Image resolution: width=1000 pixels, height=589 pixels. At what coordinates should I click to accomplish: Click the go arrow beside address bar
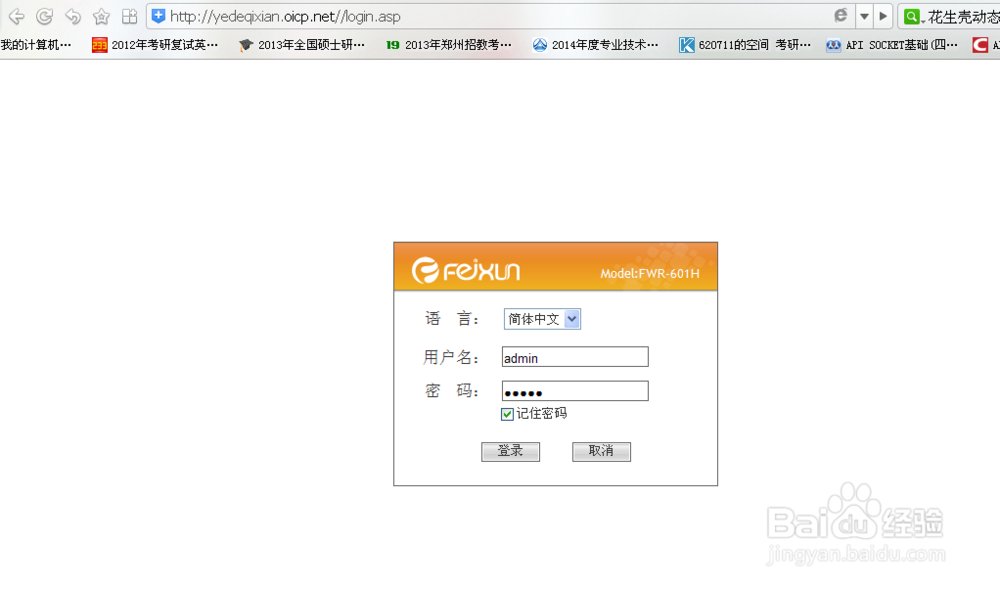click(883, 17)
